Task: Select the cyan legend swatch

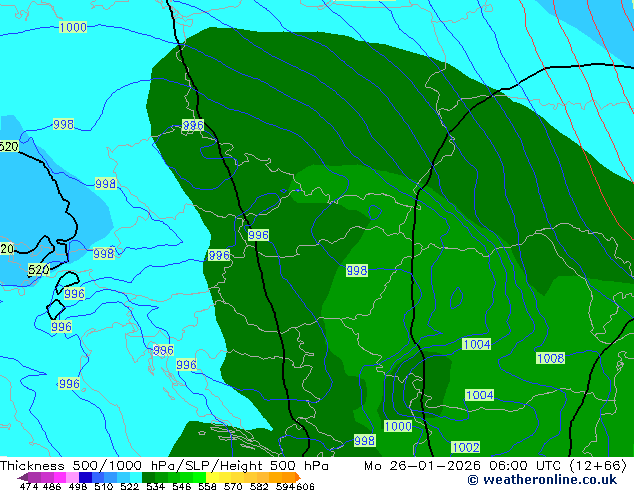Action: (136, 477)
